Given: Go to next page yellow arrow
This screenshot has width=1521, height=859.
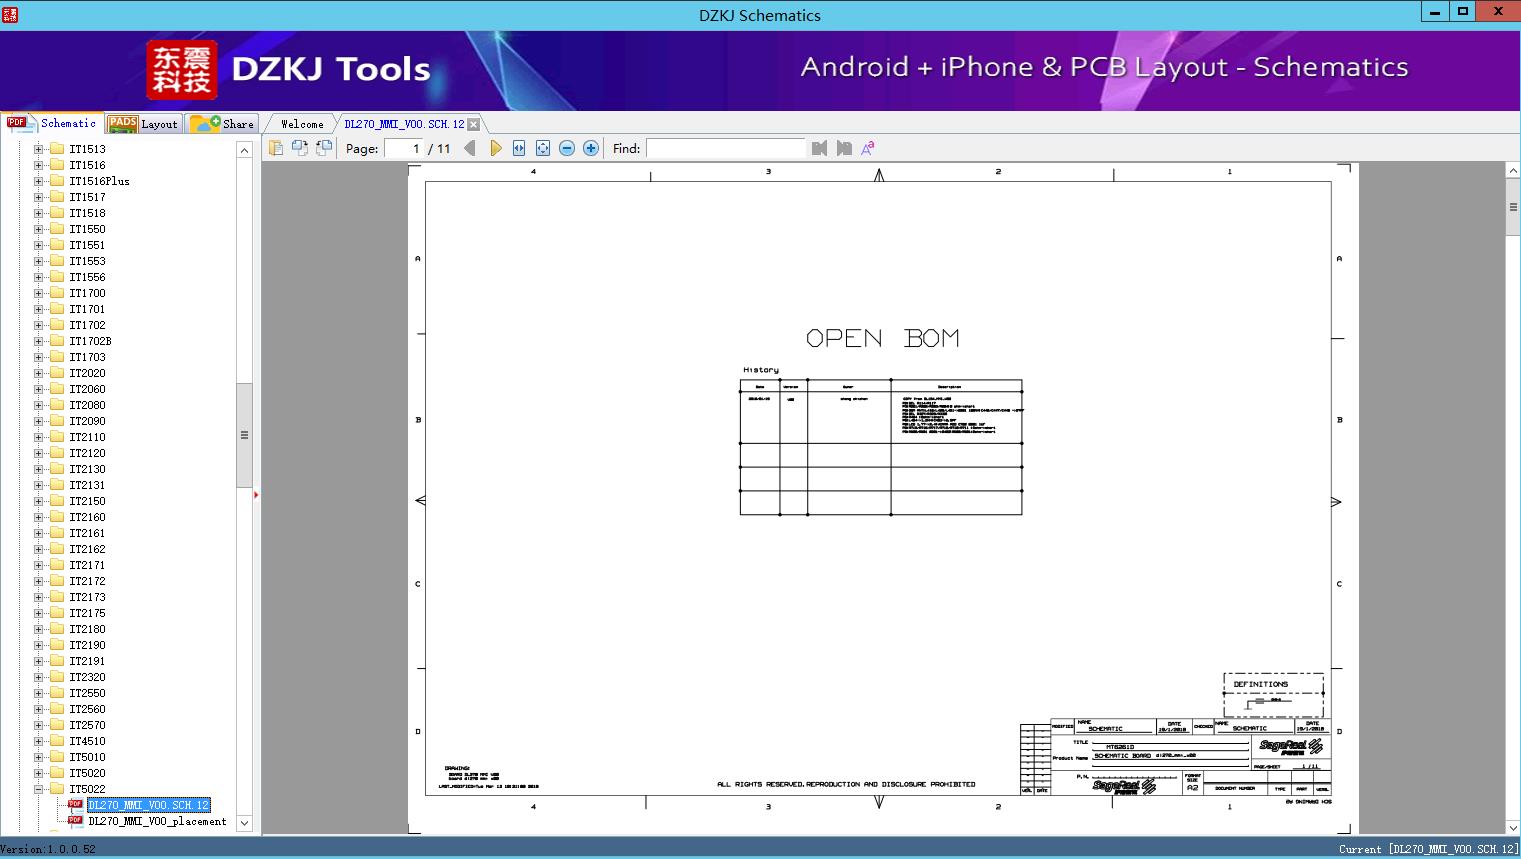Looking at the screenshot, I should click(495, 148).
